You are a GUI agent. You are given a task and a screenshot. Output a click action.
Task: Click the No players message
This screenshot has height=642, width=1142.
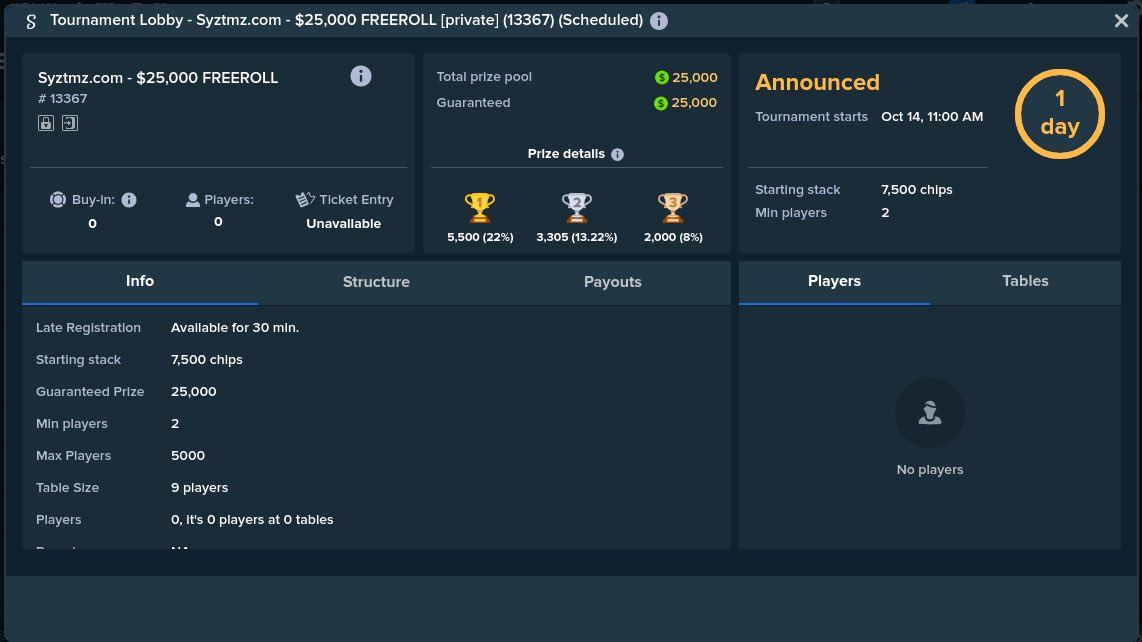[x=930, y=470]
